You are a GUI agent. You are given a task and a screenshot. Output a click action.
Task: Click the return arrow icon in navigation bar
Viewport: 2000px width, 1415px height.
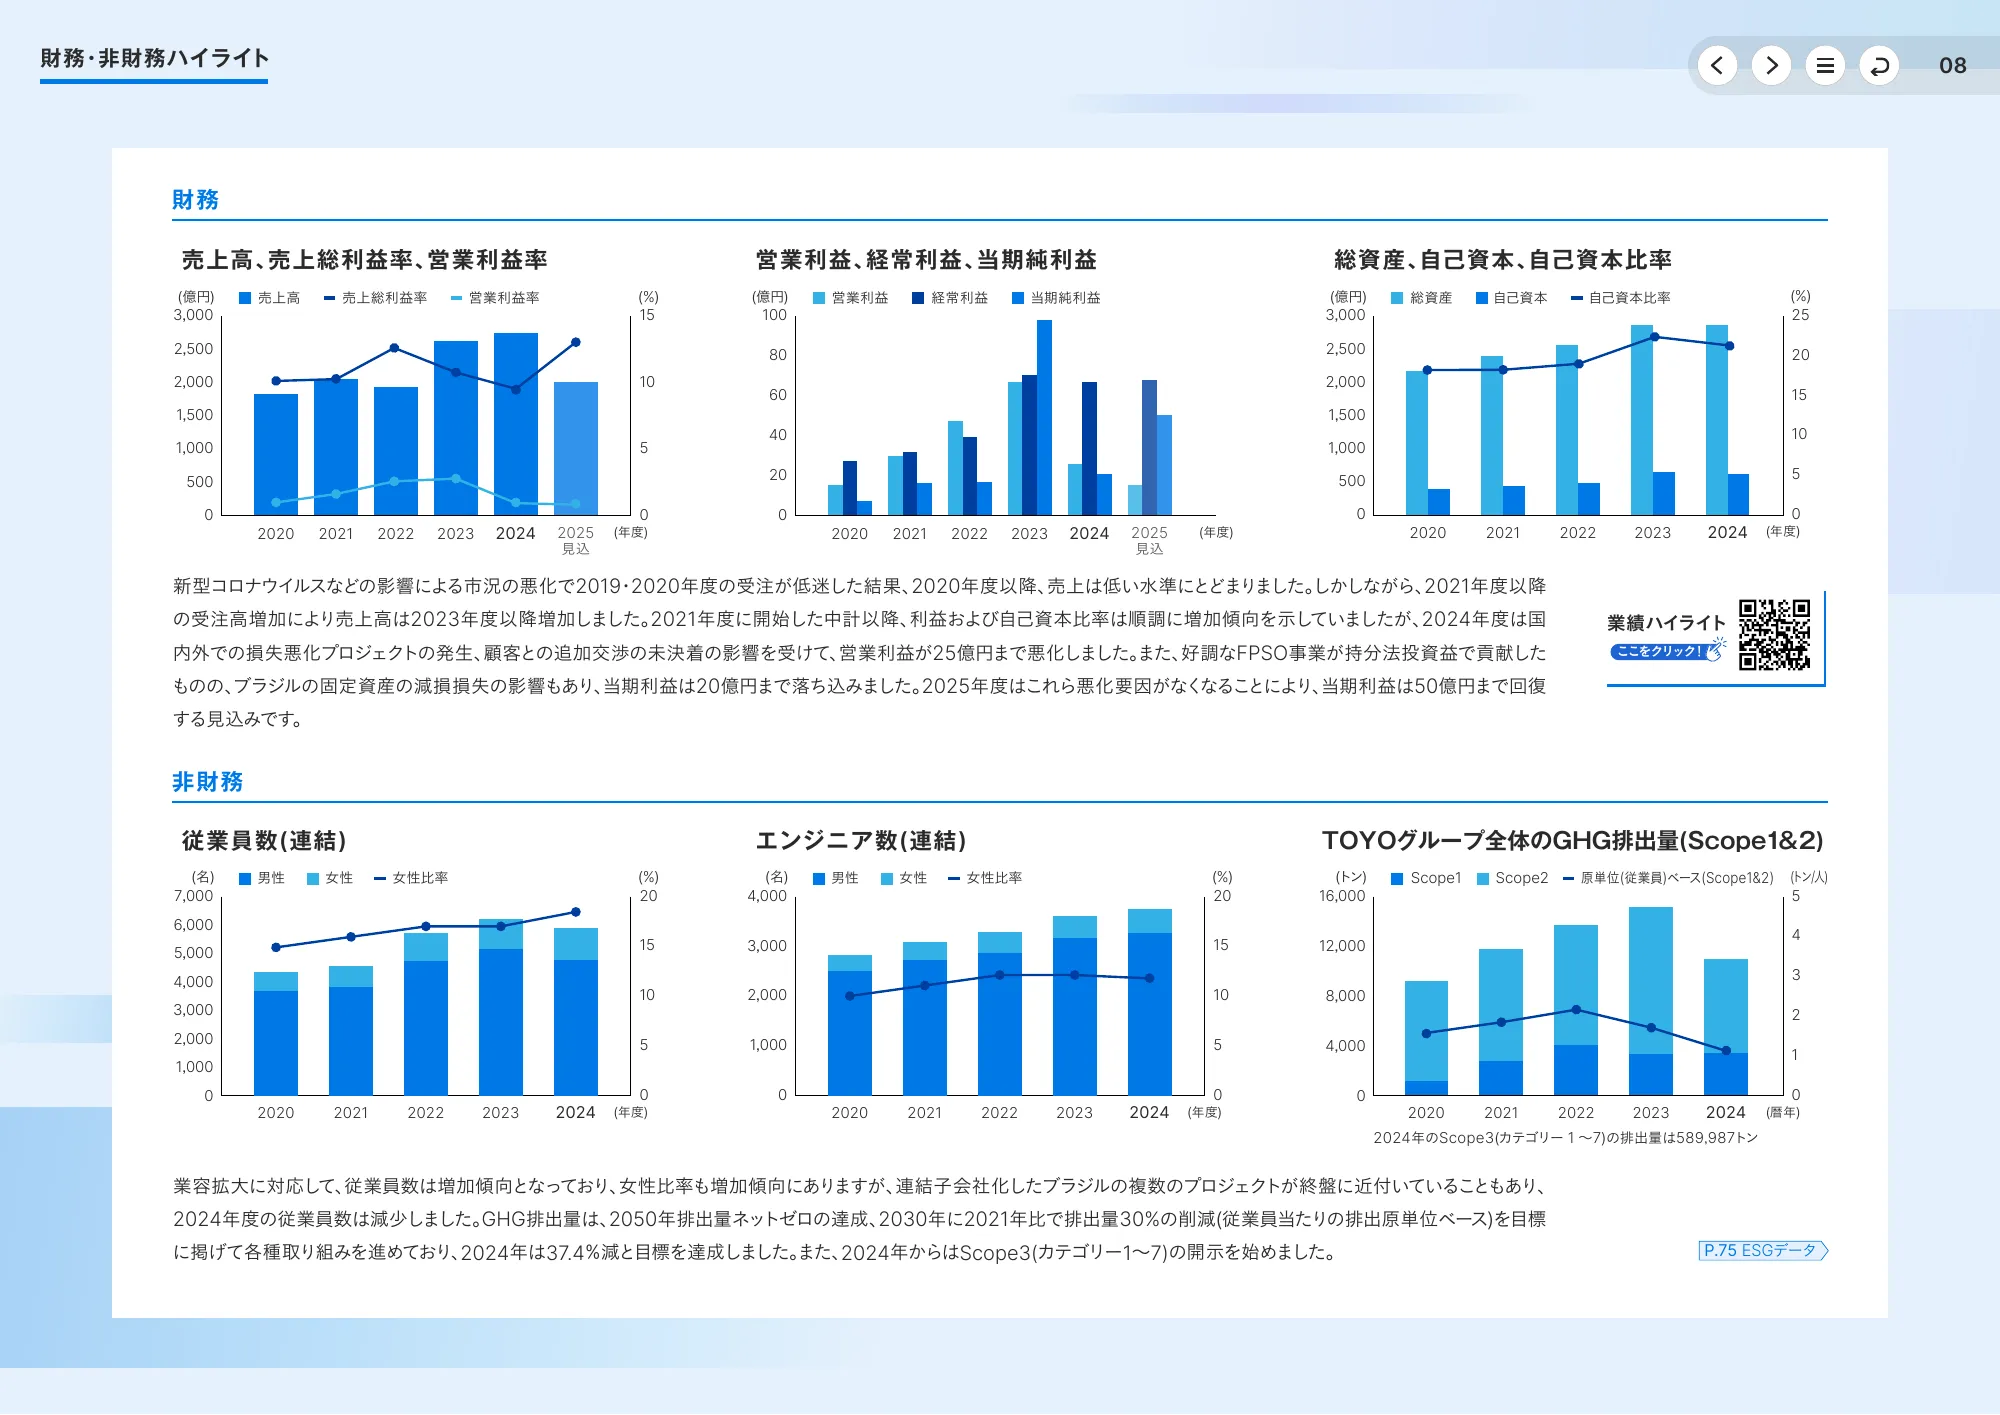(x=1880, y=65)
